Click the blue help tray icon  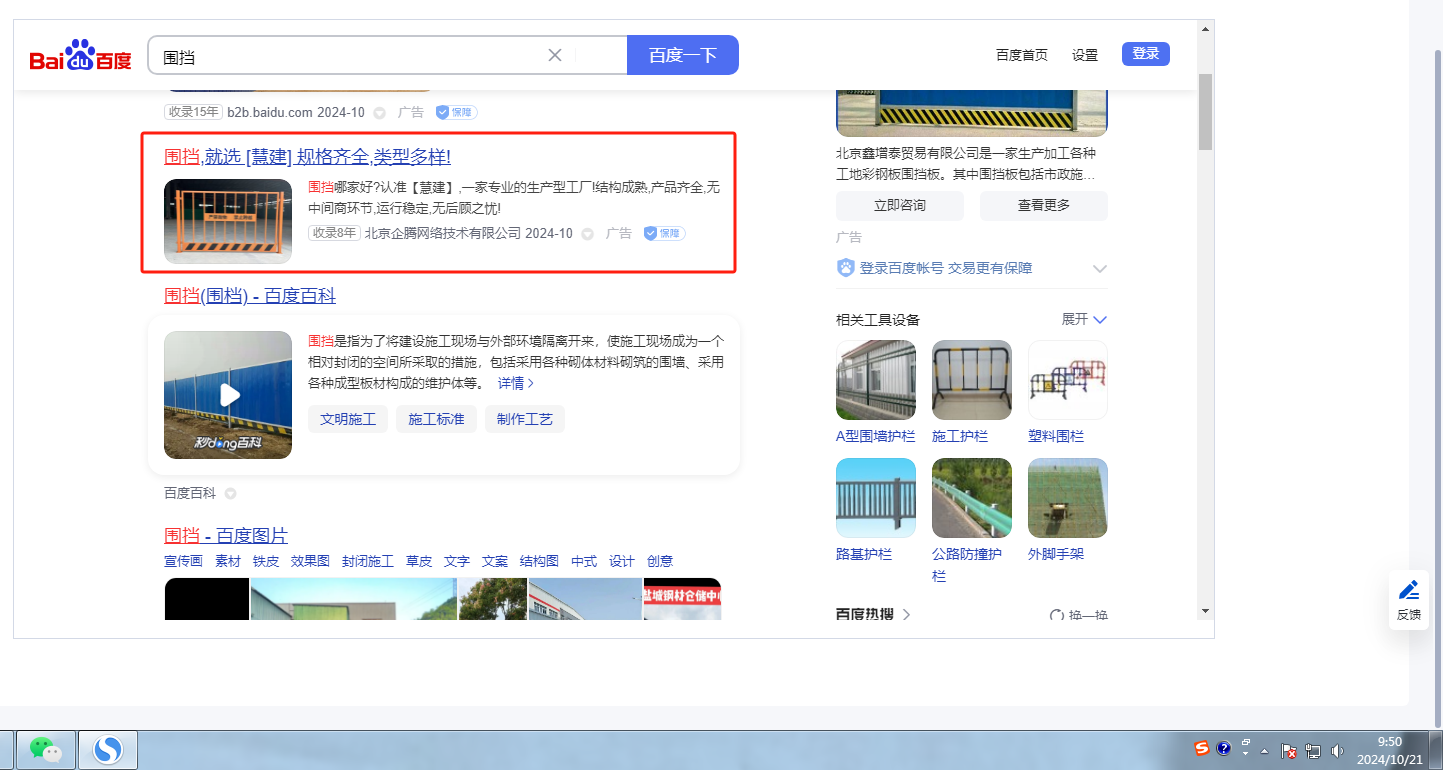(1223, 748)
